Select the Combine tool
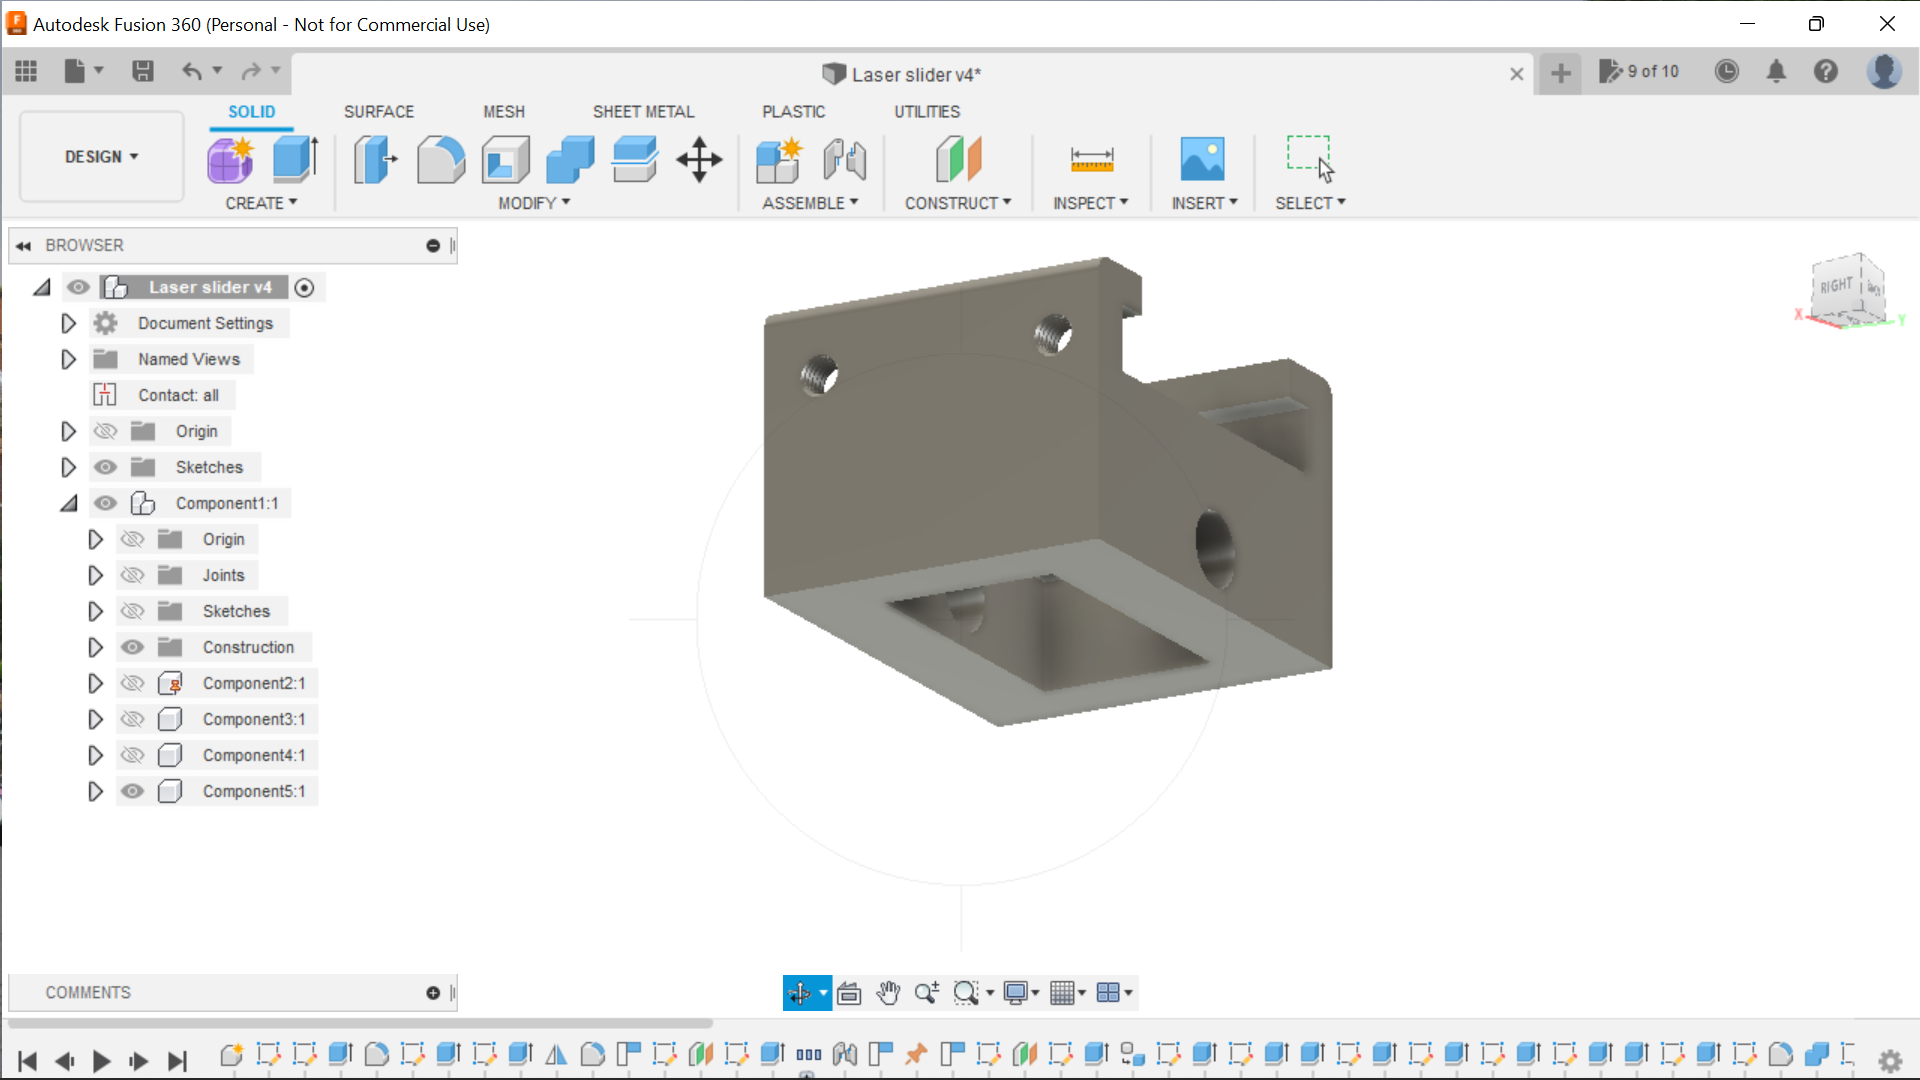The width and height of the screenshot is (1920, 1080). point(570,160)
